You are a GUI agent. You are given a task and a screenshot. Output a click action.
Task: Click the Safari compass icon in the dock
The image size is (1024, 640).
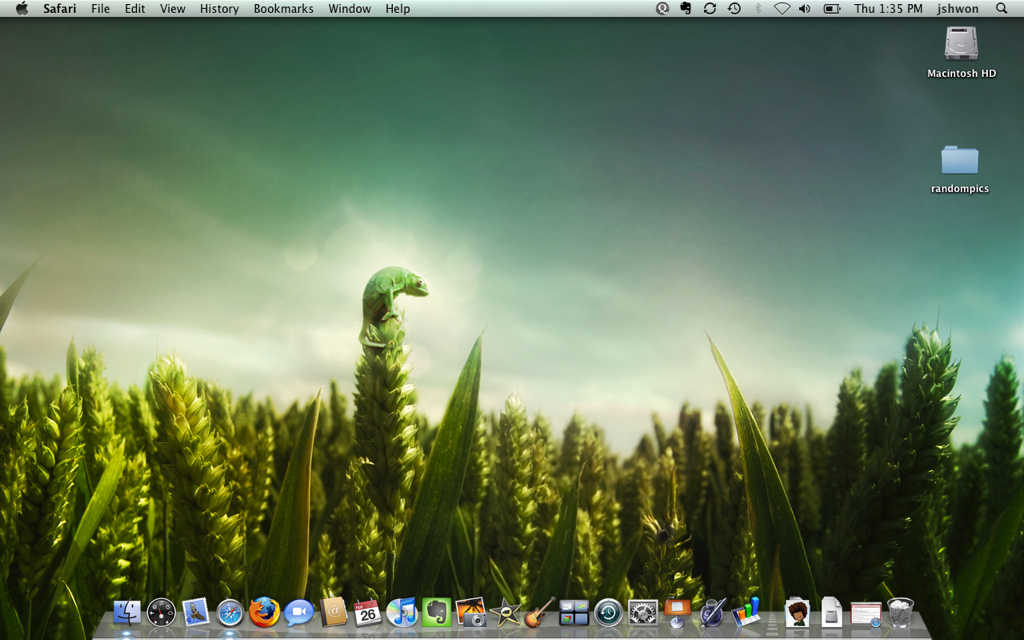coord(230,613)
